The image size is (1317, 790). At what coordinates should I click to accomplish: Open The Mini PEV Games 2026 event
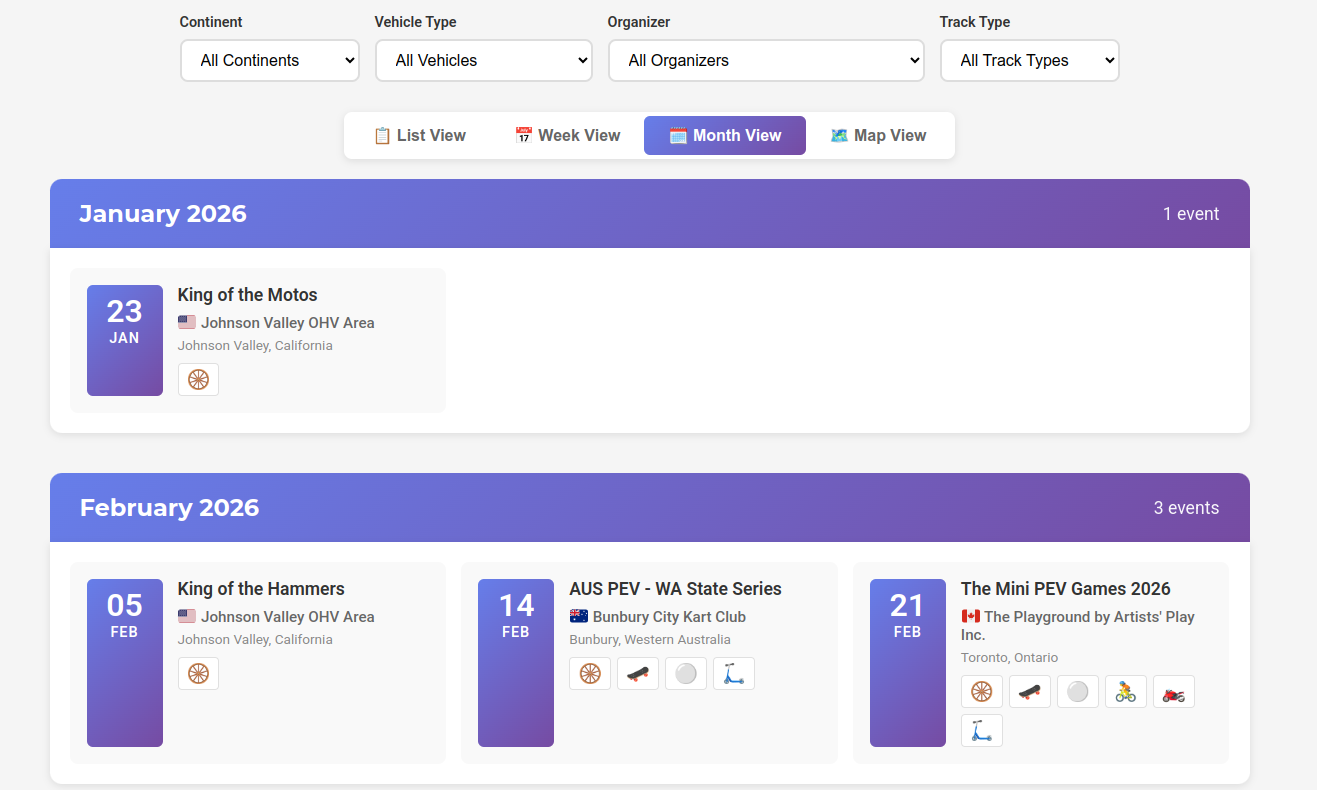(x=1066, y=589)
